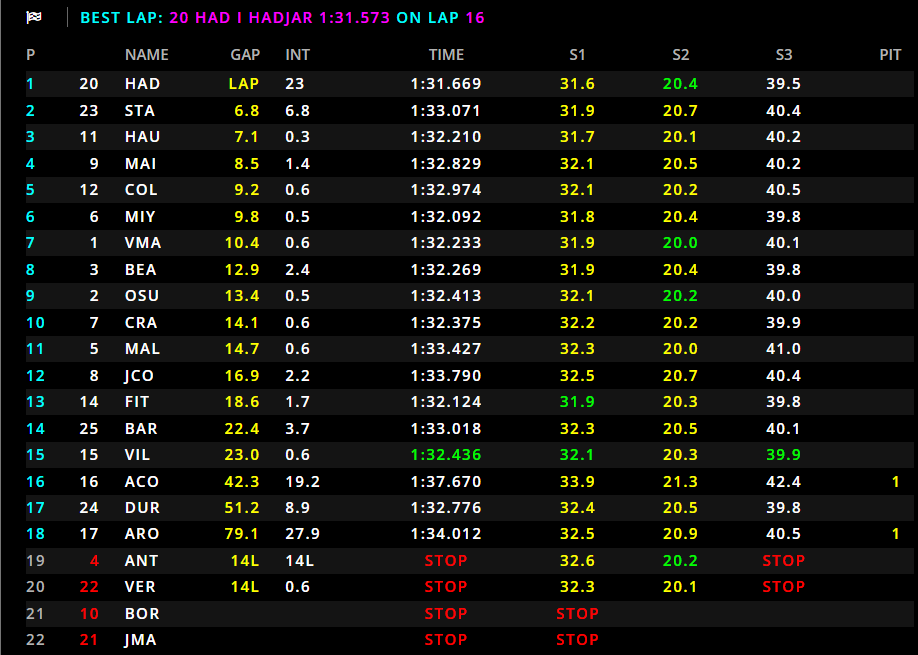
Task: Click position number 15 for VIL
Action: (33, 454)
